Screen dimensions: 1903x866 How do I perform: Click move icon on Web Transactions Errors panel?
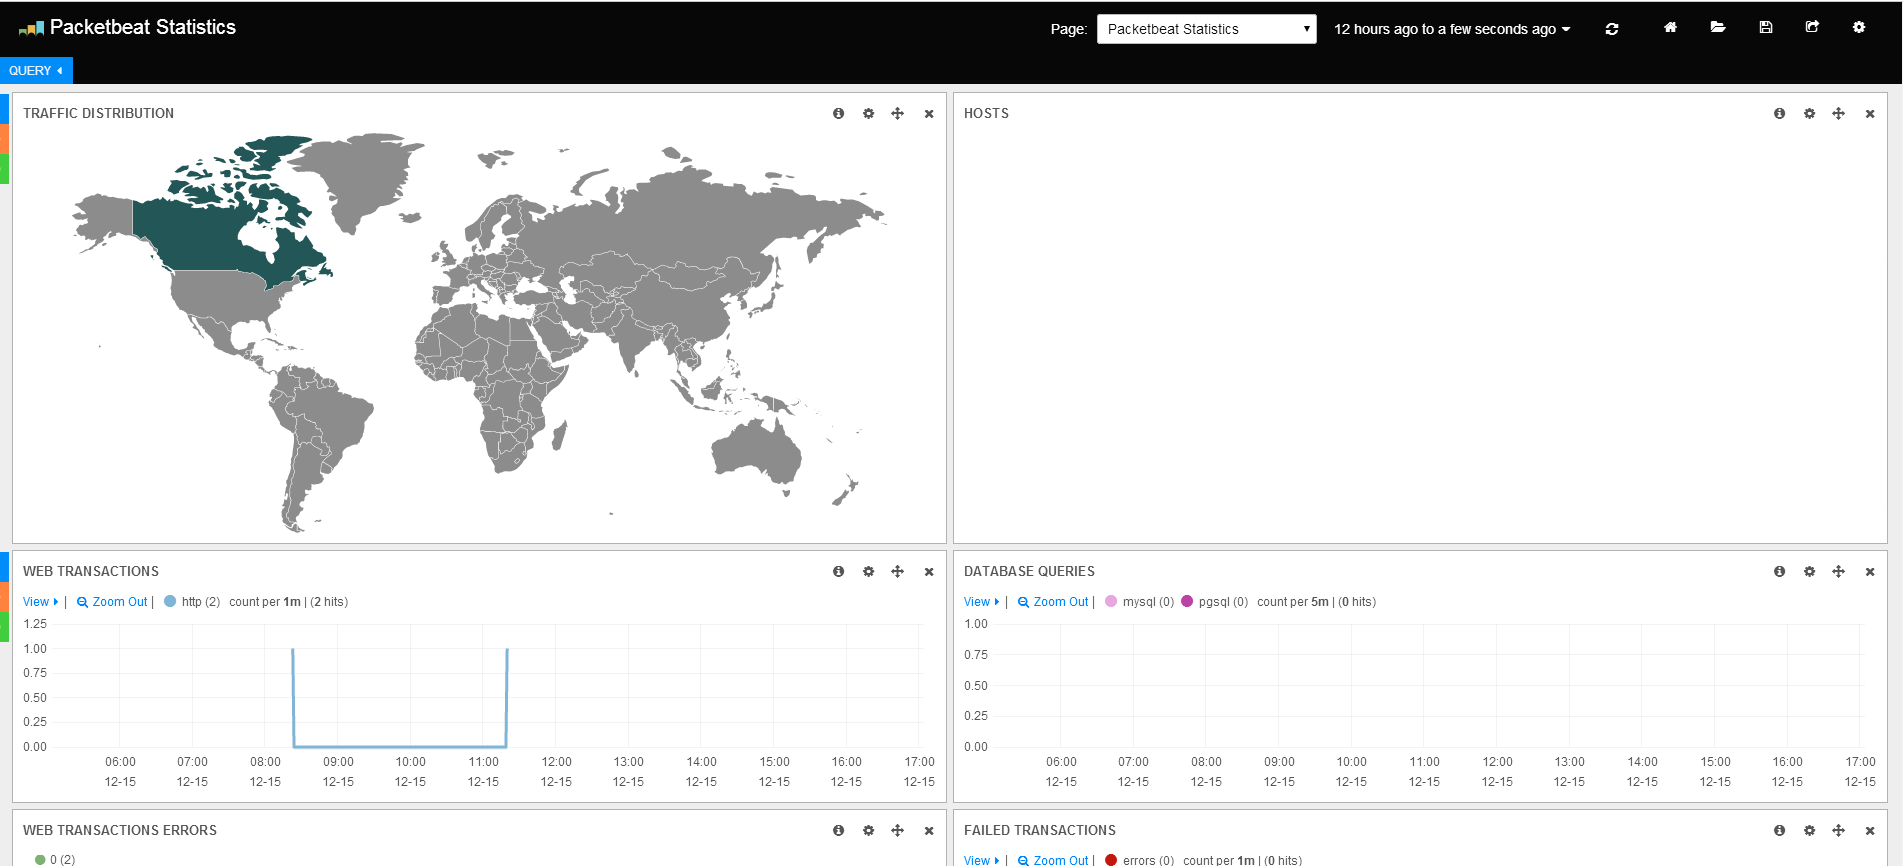pos(898,831)
